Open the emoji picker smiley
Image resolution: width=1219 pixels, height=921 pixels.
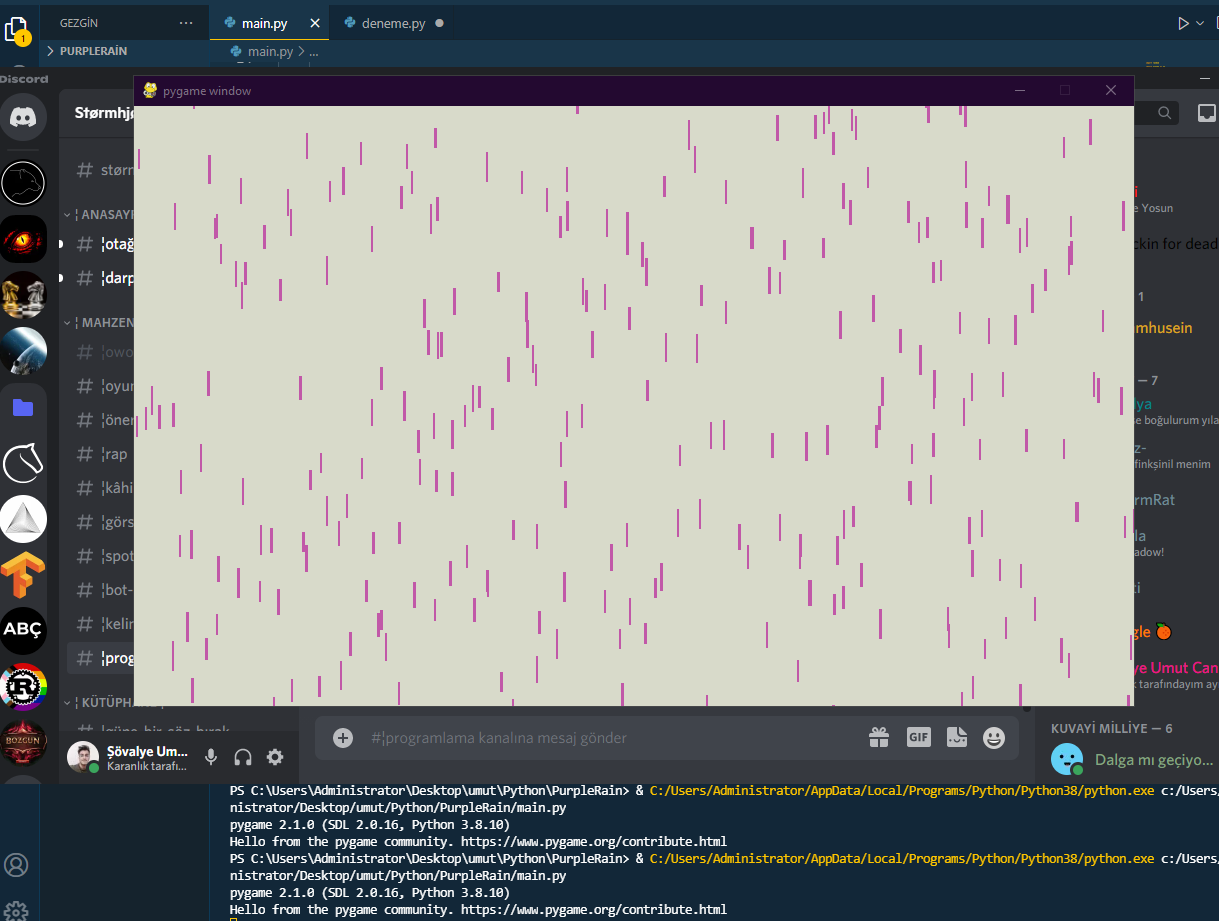tap(994, 738)
